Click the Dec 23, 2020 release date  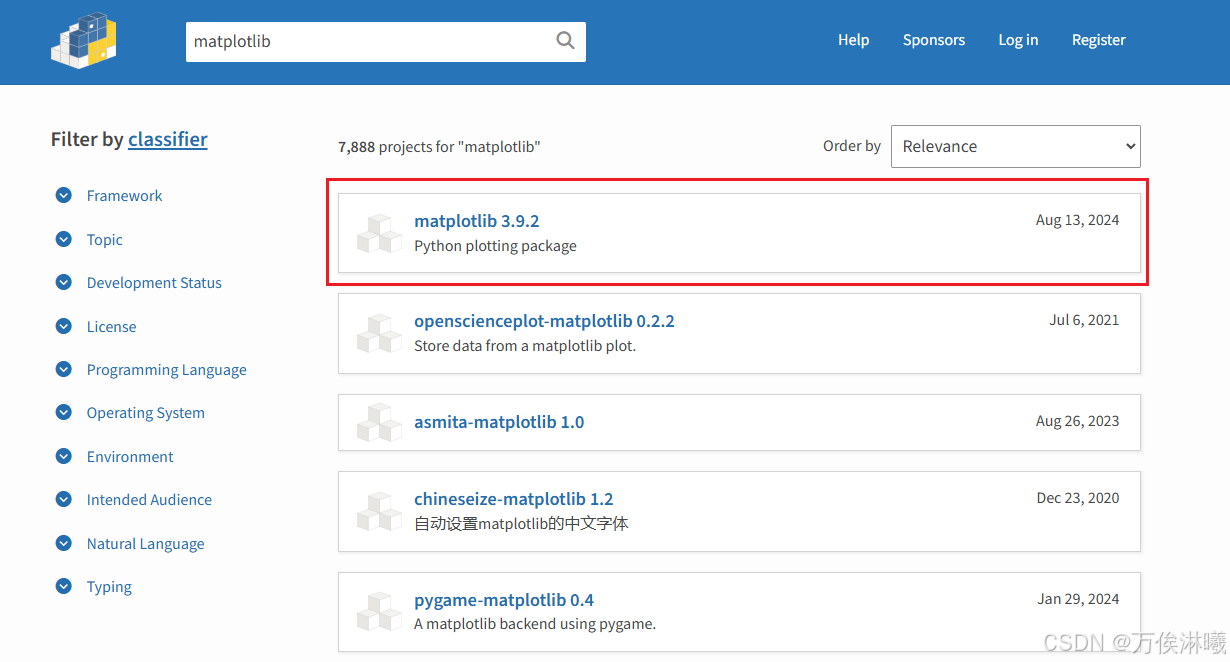[x=1078, y=498]
